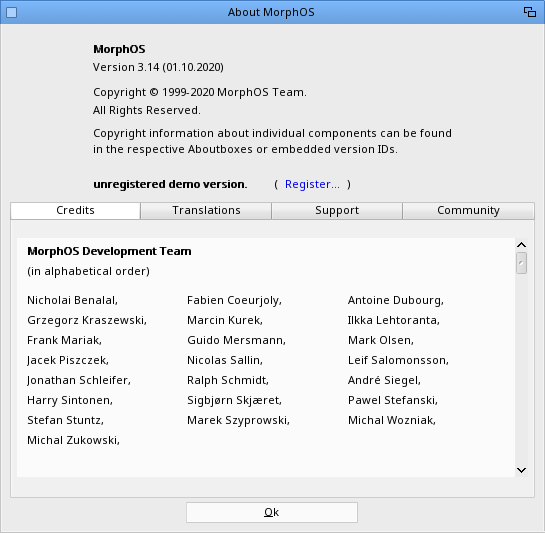
Task: Click the (in alphabetical order) note
Action: (x=88, y=271)
